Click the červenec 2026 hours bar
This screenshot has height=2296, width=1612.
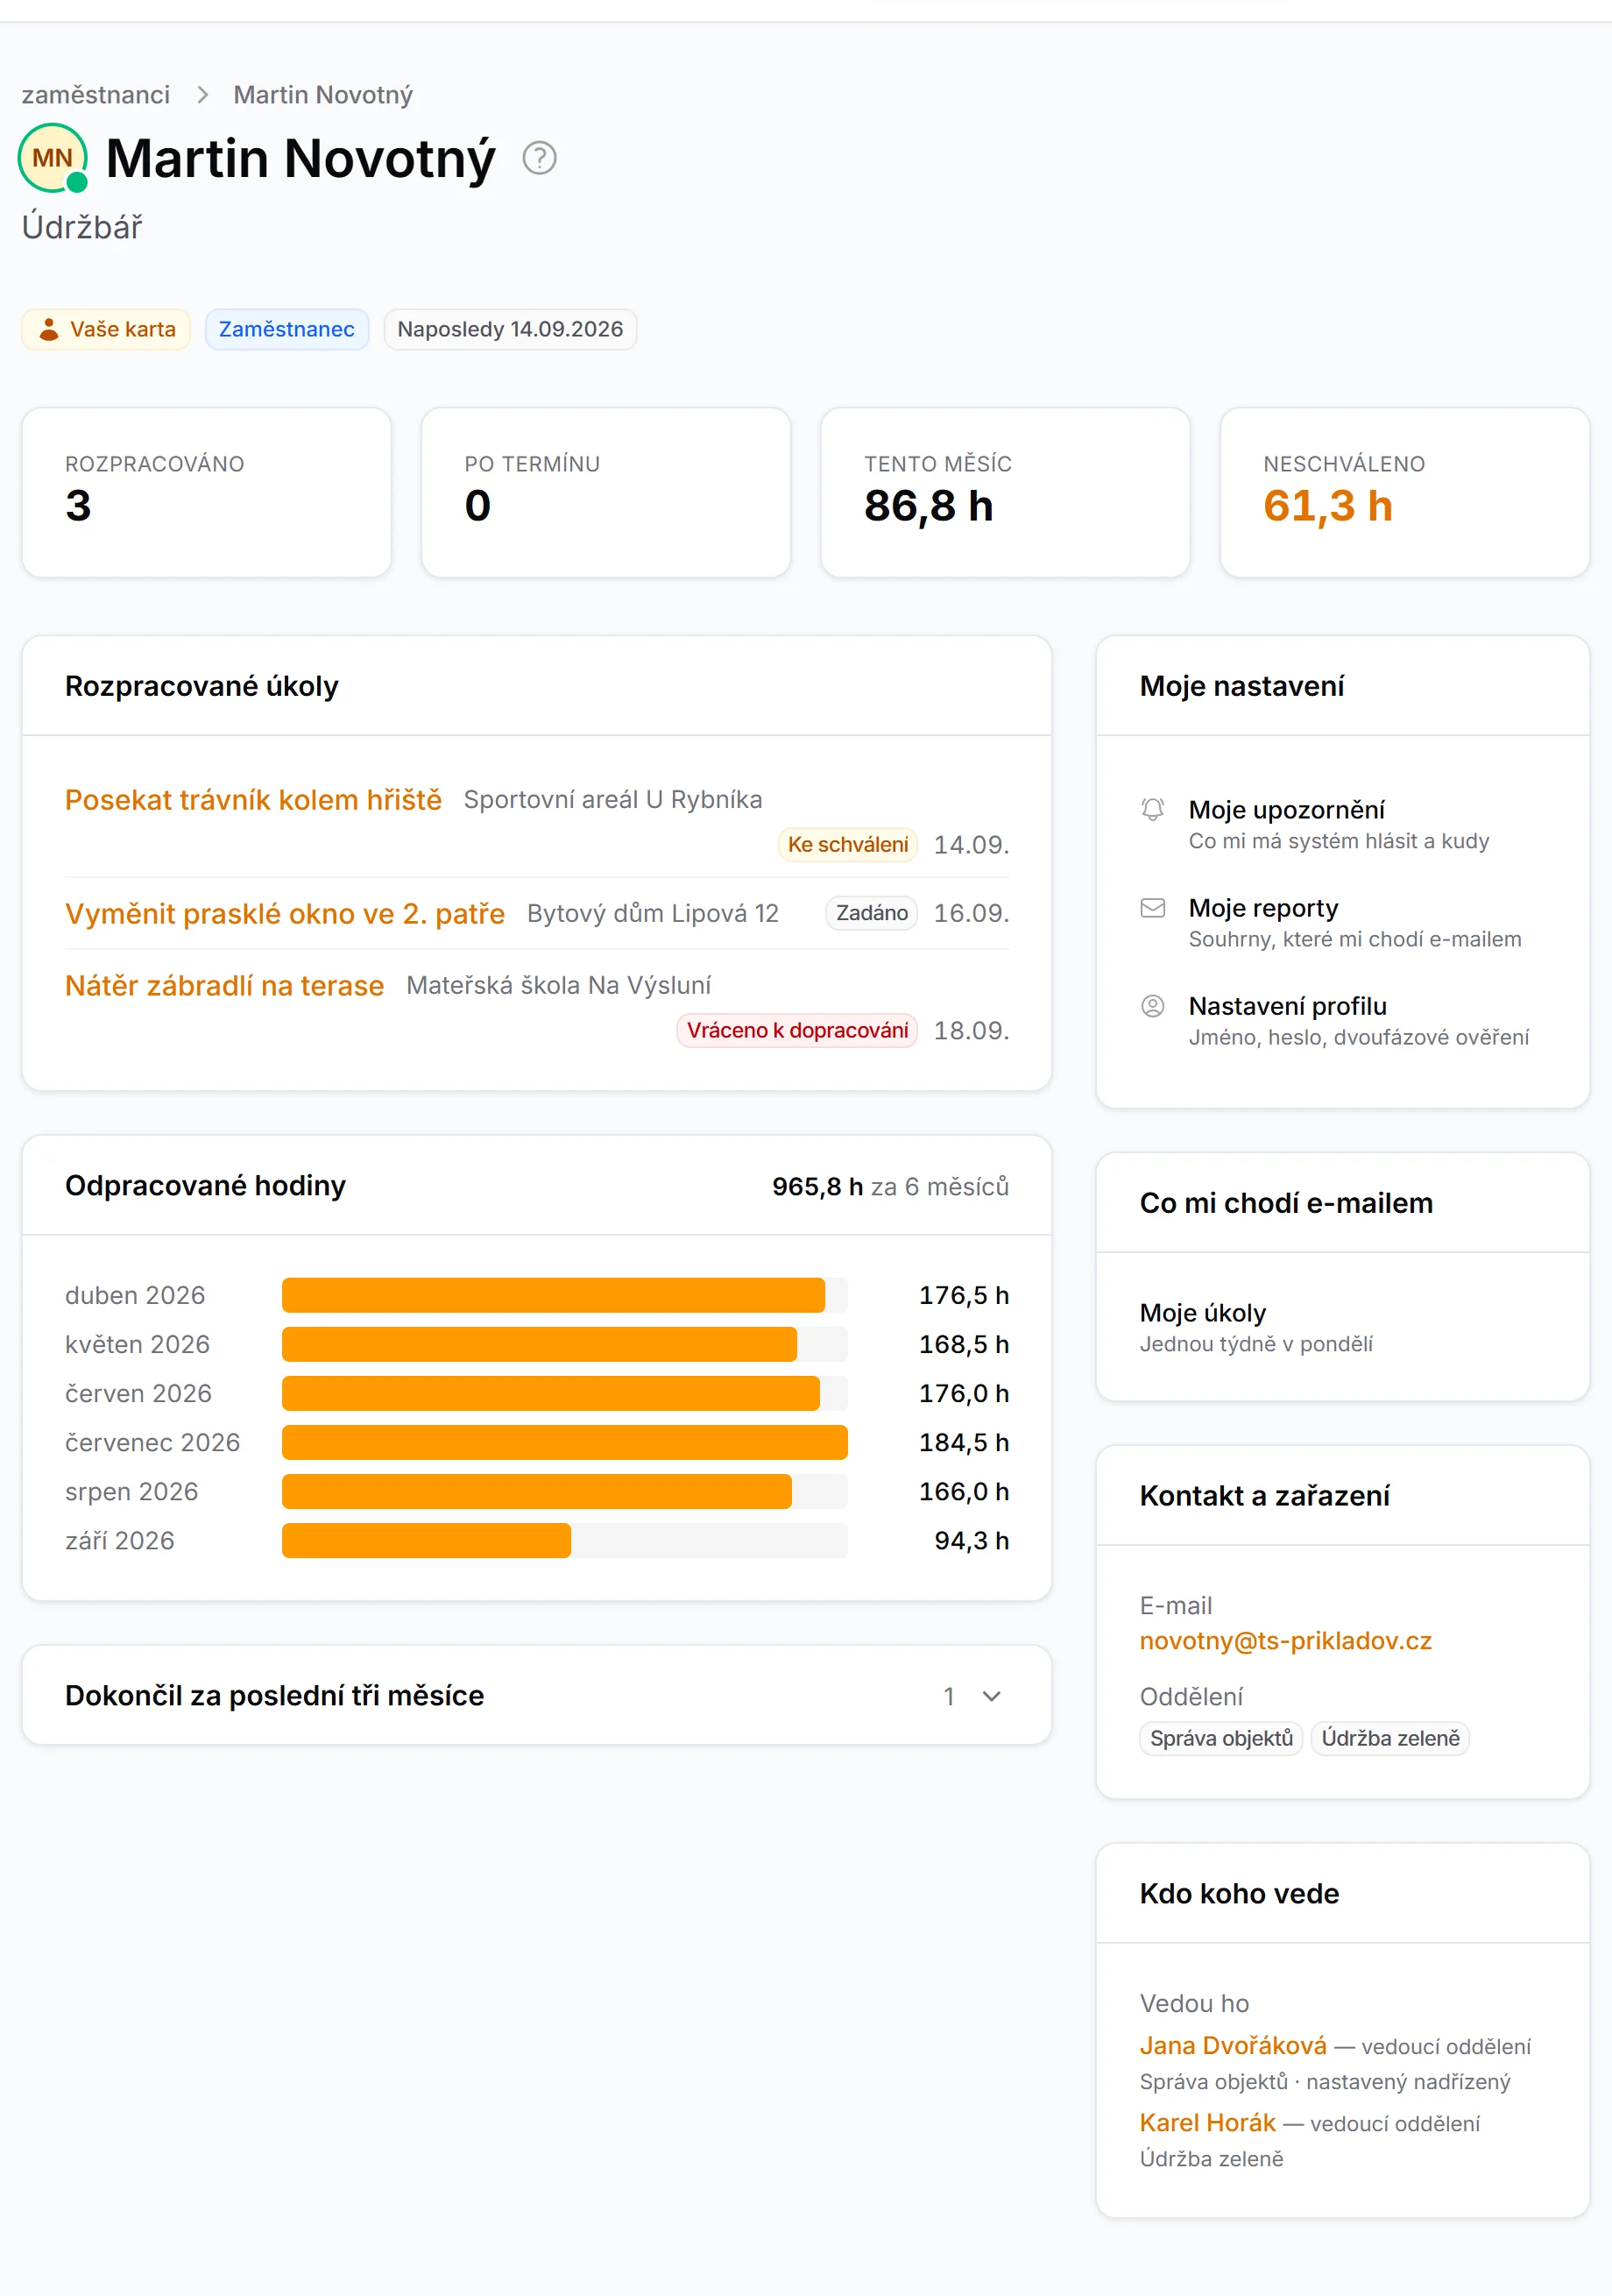click(564, 1442)
